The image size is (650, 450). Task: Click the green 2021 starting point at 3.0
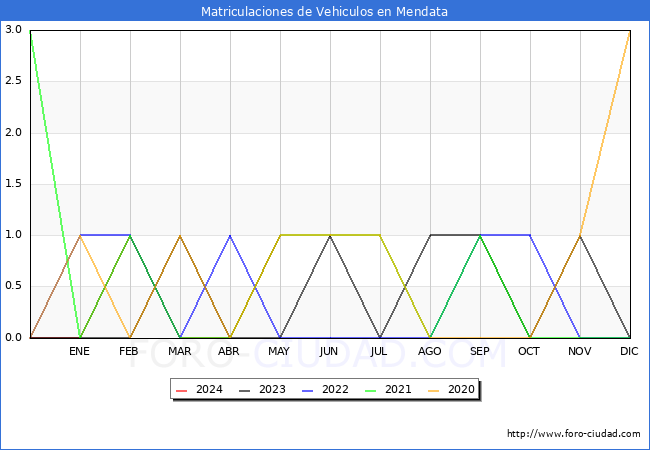[31, 31]
